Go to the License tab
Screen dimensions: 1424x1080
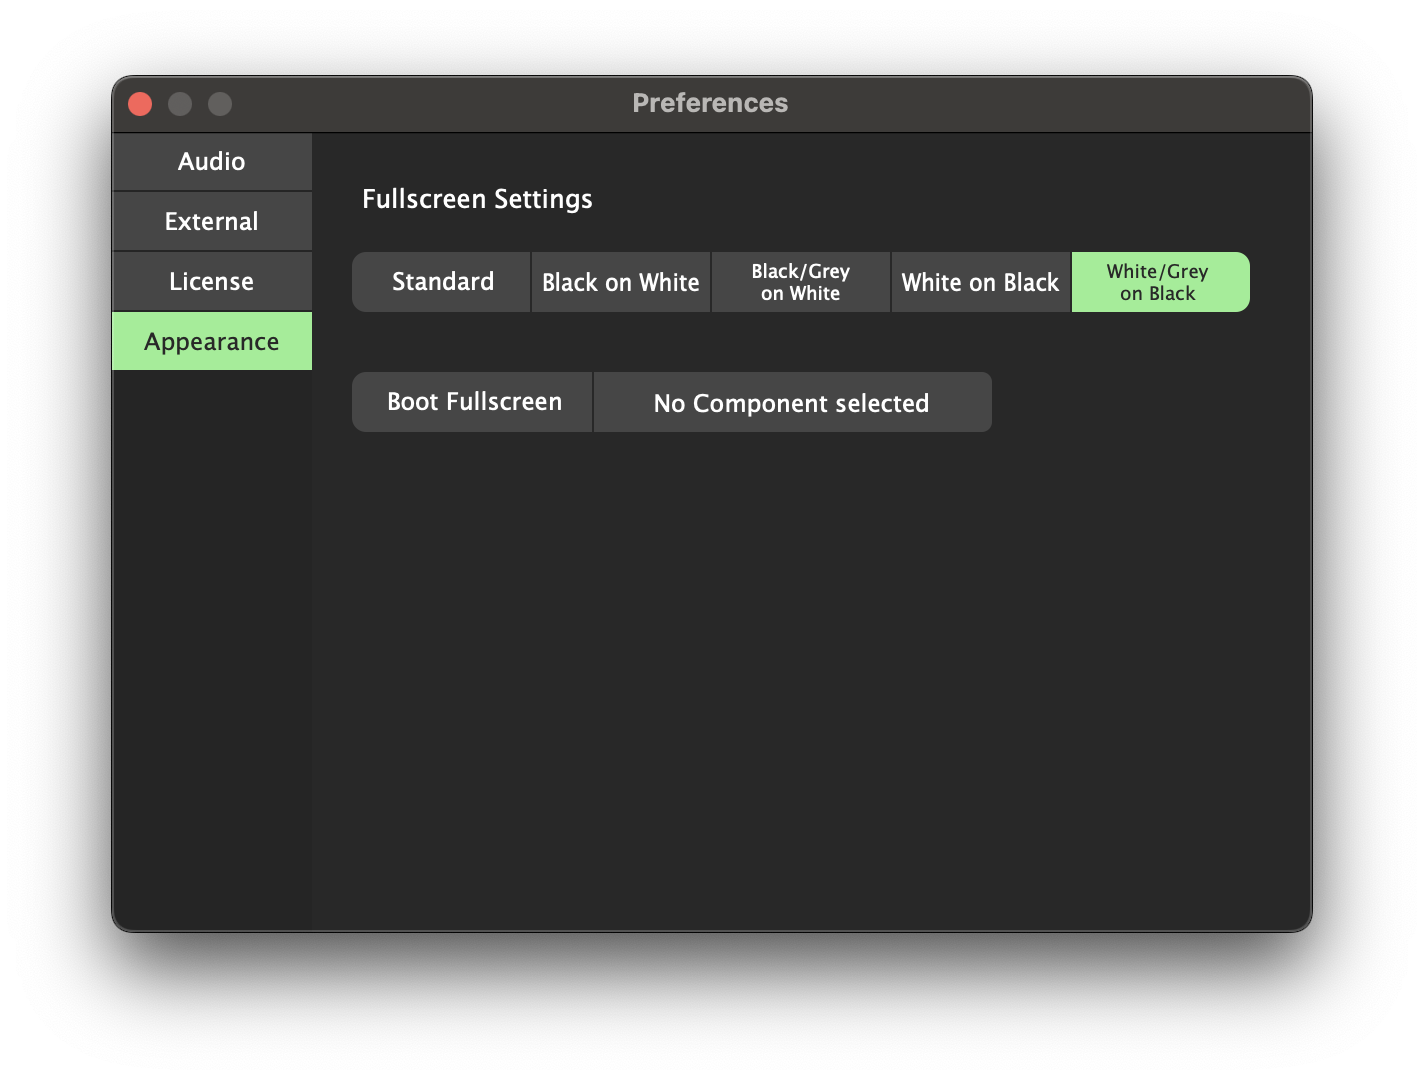tap(212, 282)
